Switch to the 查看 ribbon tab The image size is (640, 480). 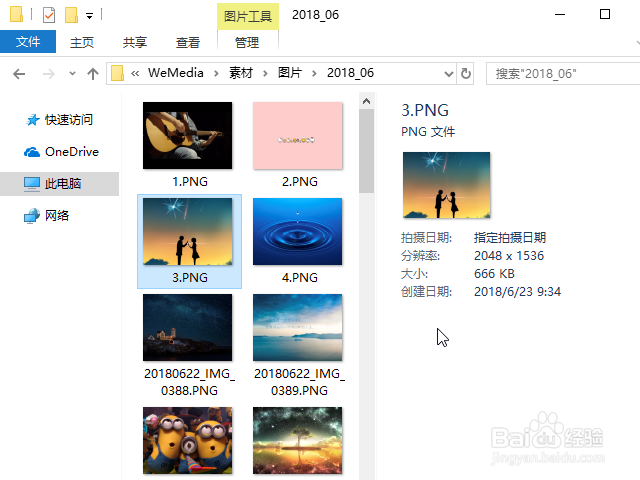tap(188, 42)
